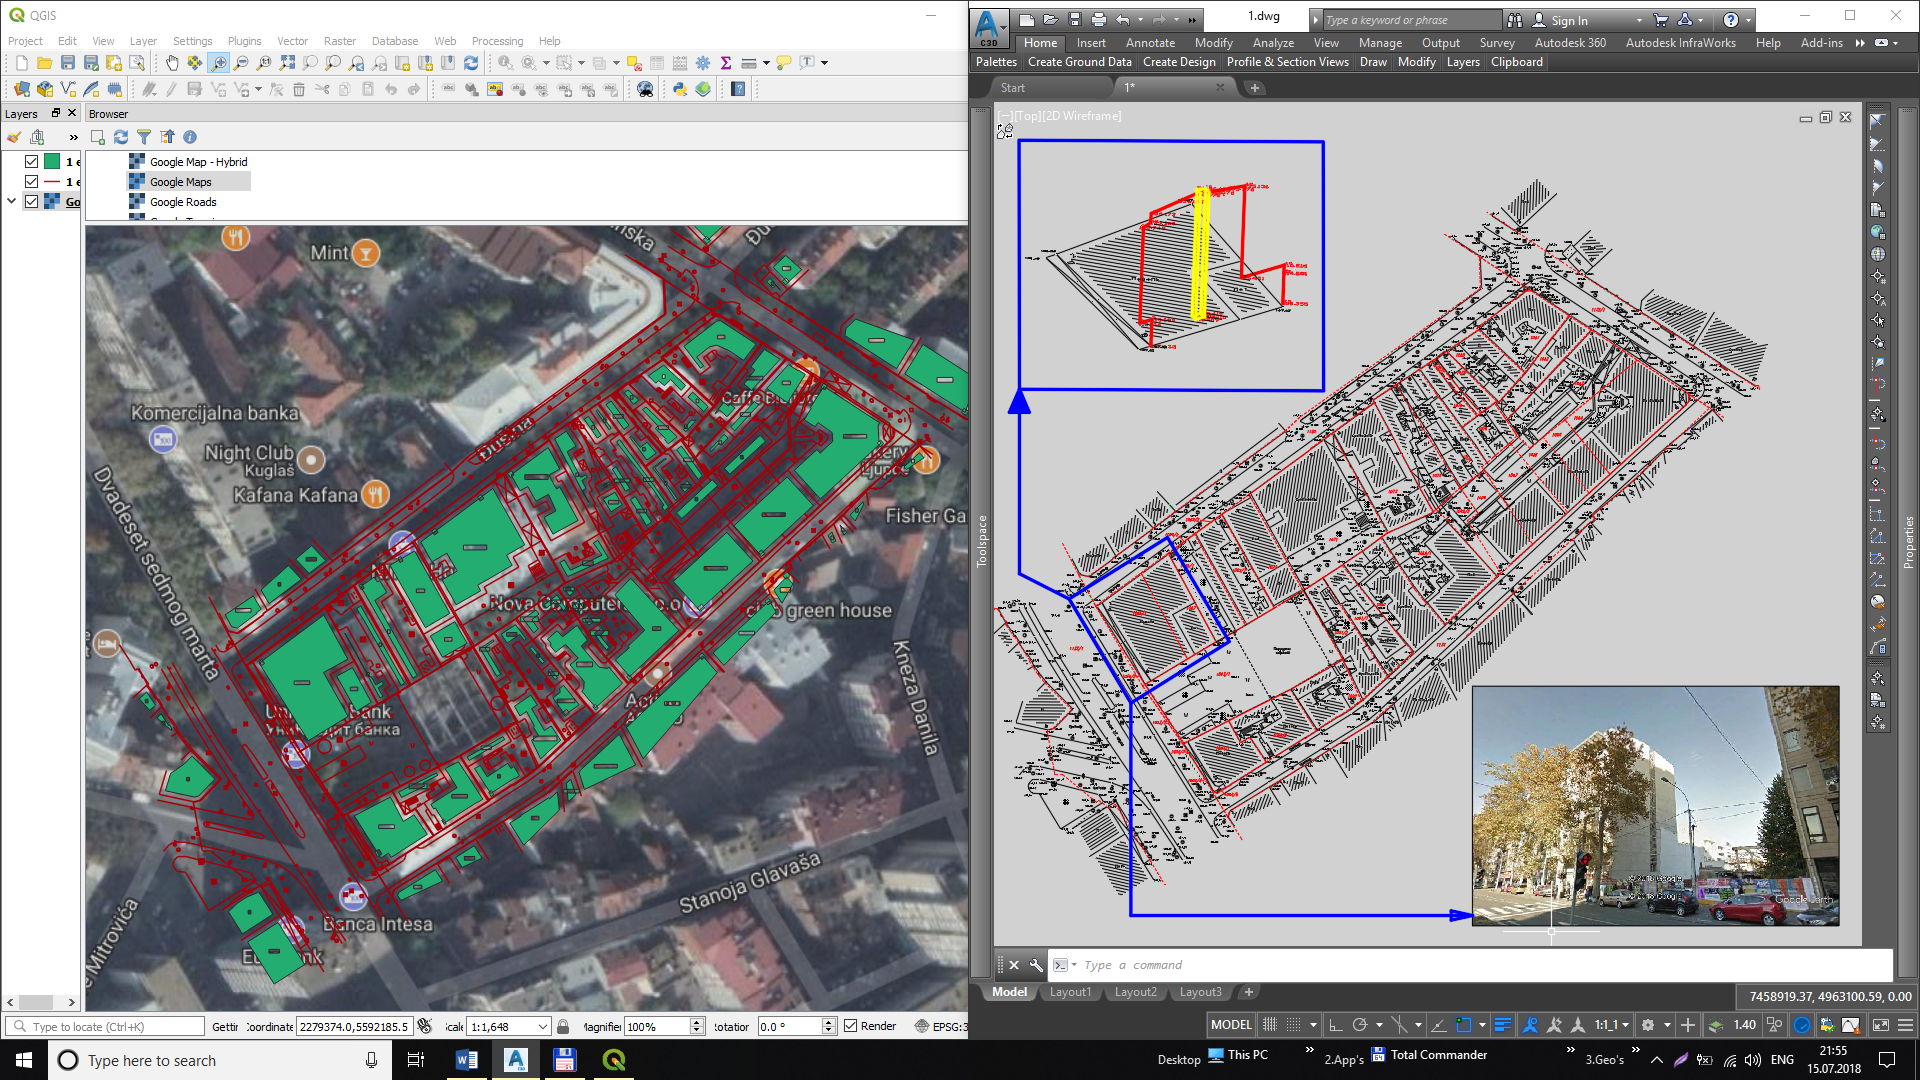Image resolution: width=1920 pixels, height=1080 pixels.
Task: Click the AutoCAD application menu button
Action: tap(988, 26)
